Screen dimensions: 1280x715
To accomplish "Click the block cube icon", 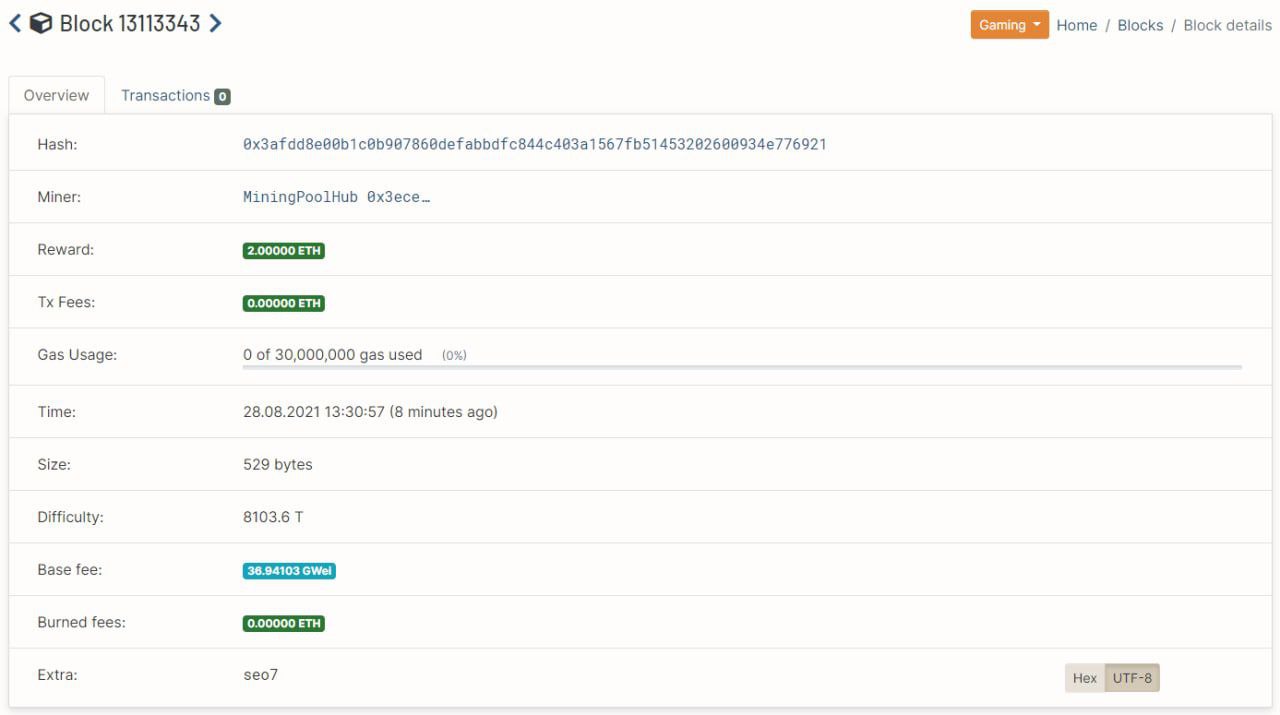I will [41, 24].
